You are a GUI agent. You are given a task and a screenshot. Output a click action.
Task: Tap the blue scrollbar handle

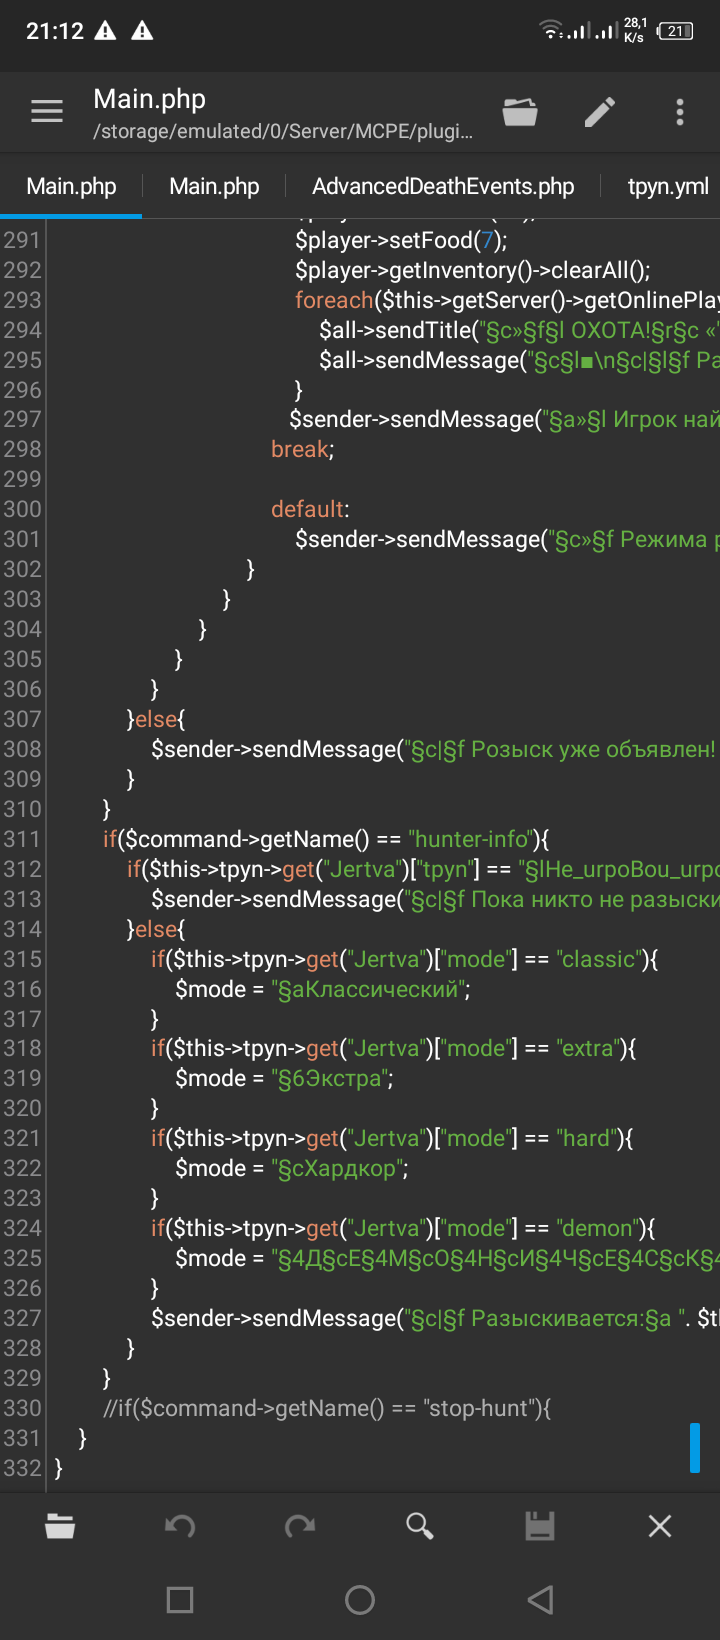point(694,1447)
